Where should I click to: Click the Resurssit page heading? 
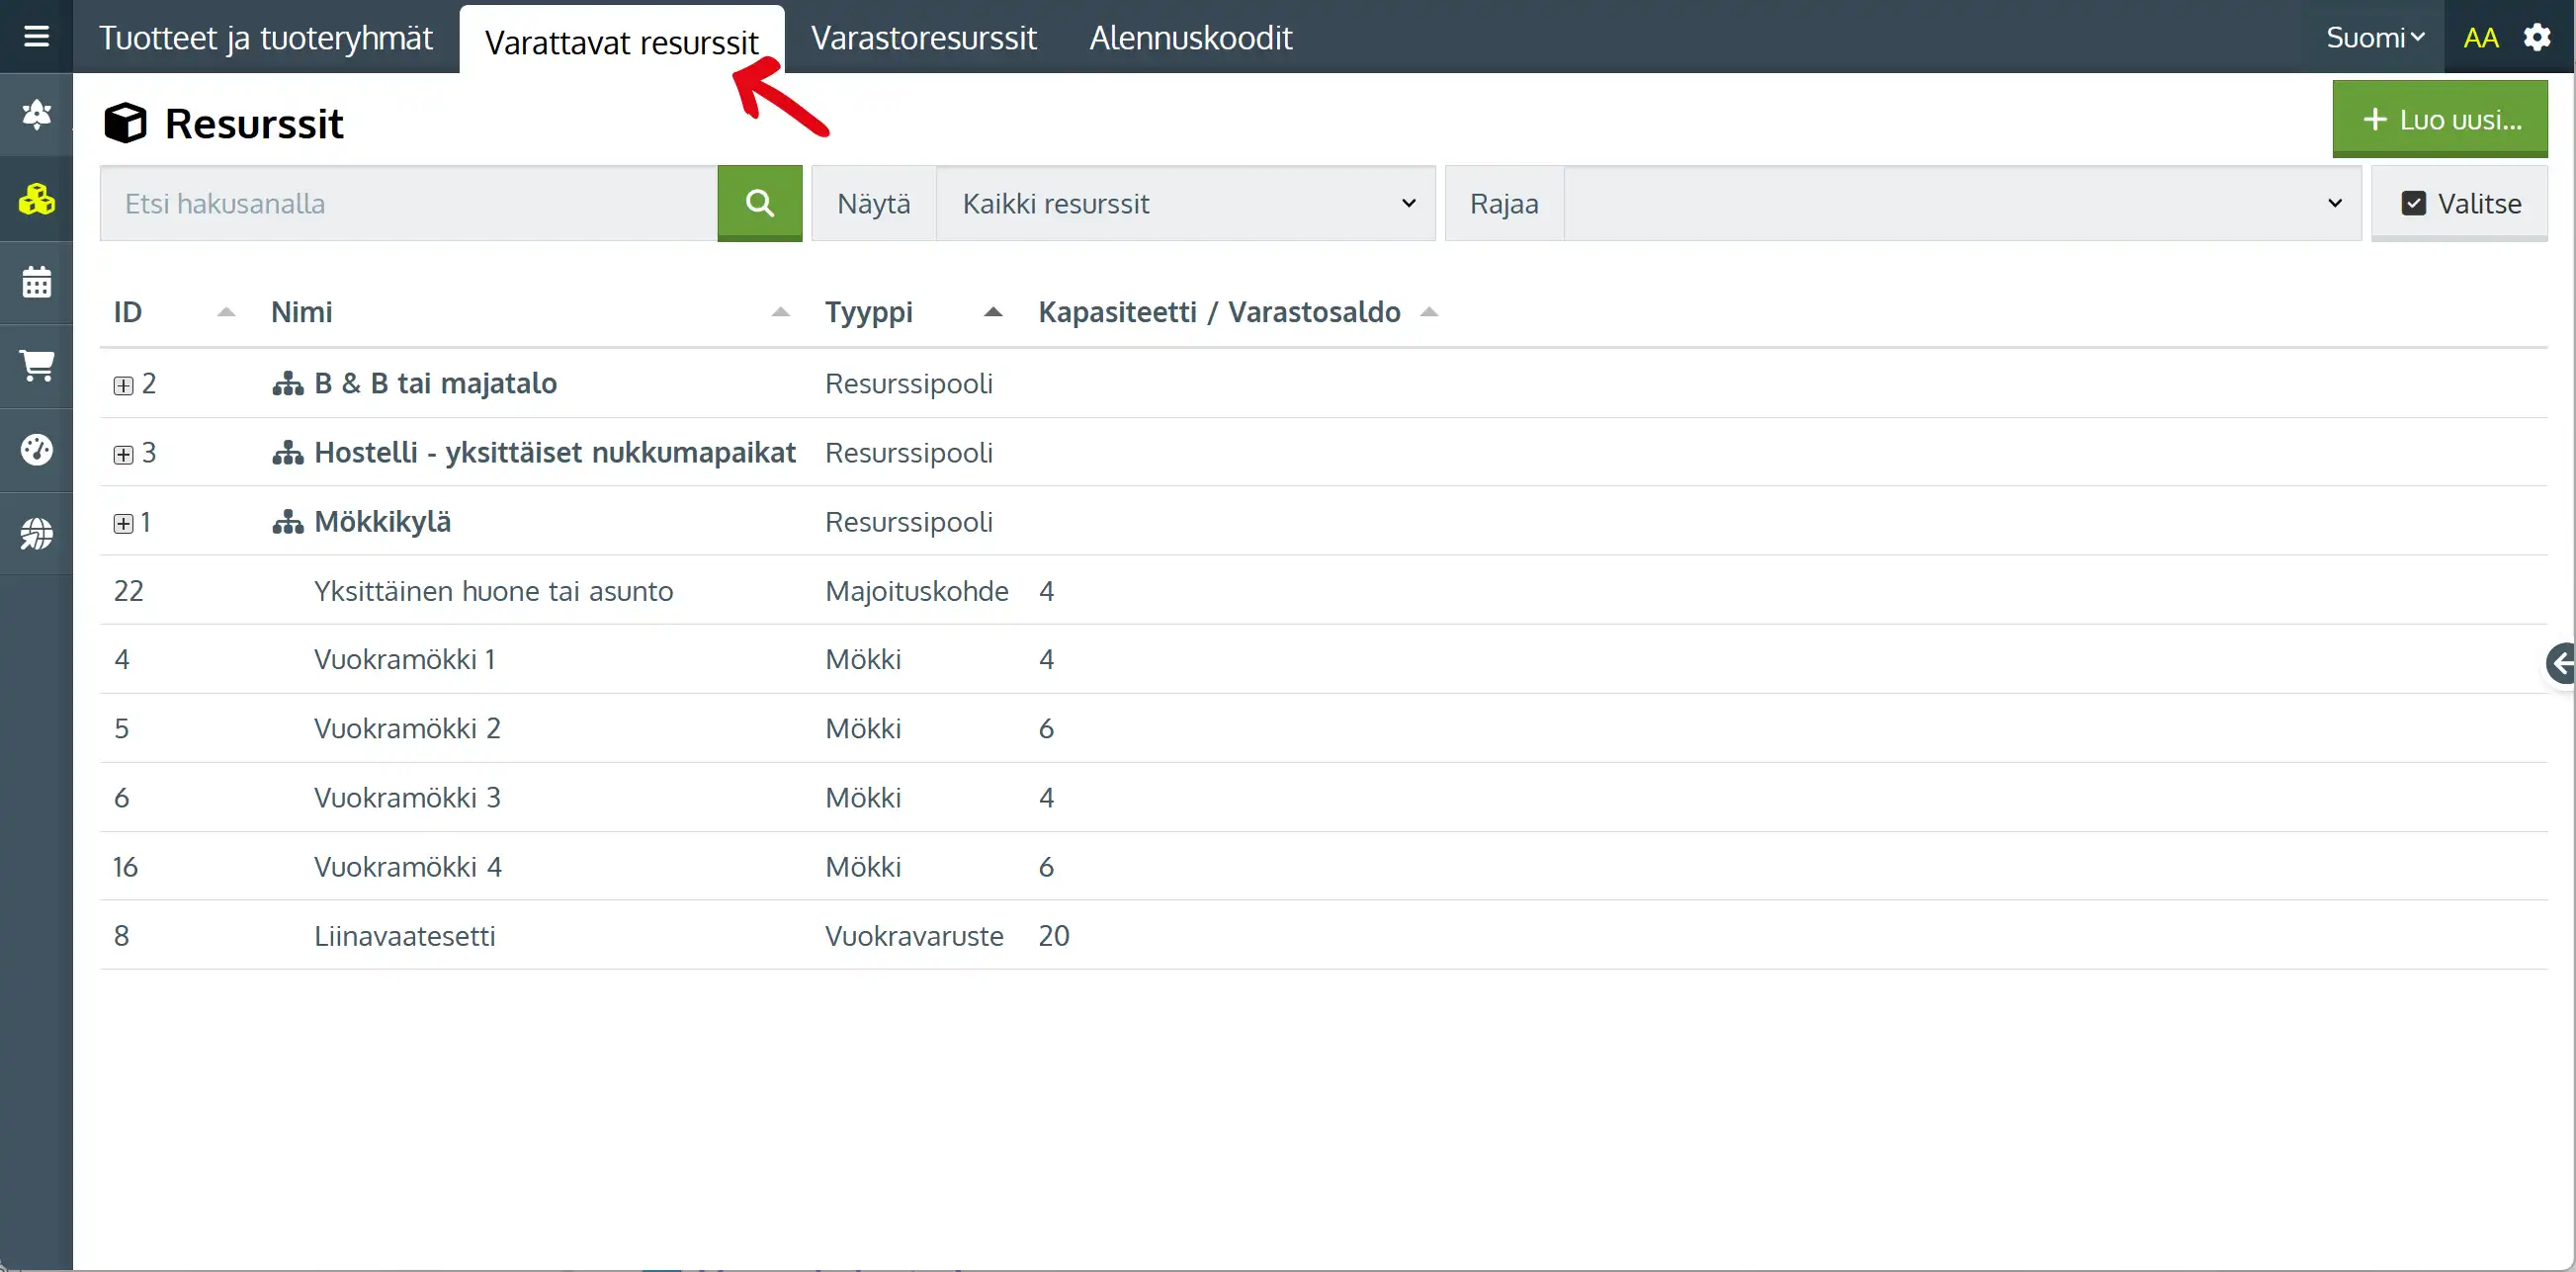click(254, 124)
